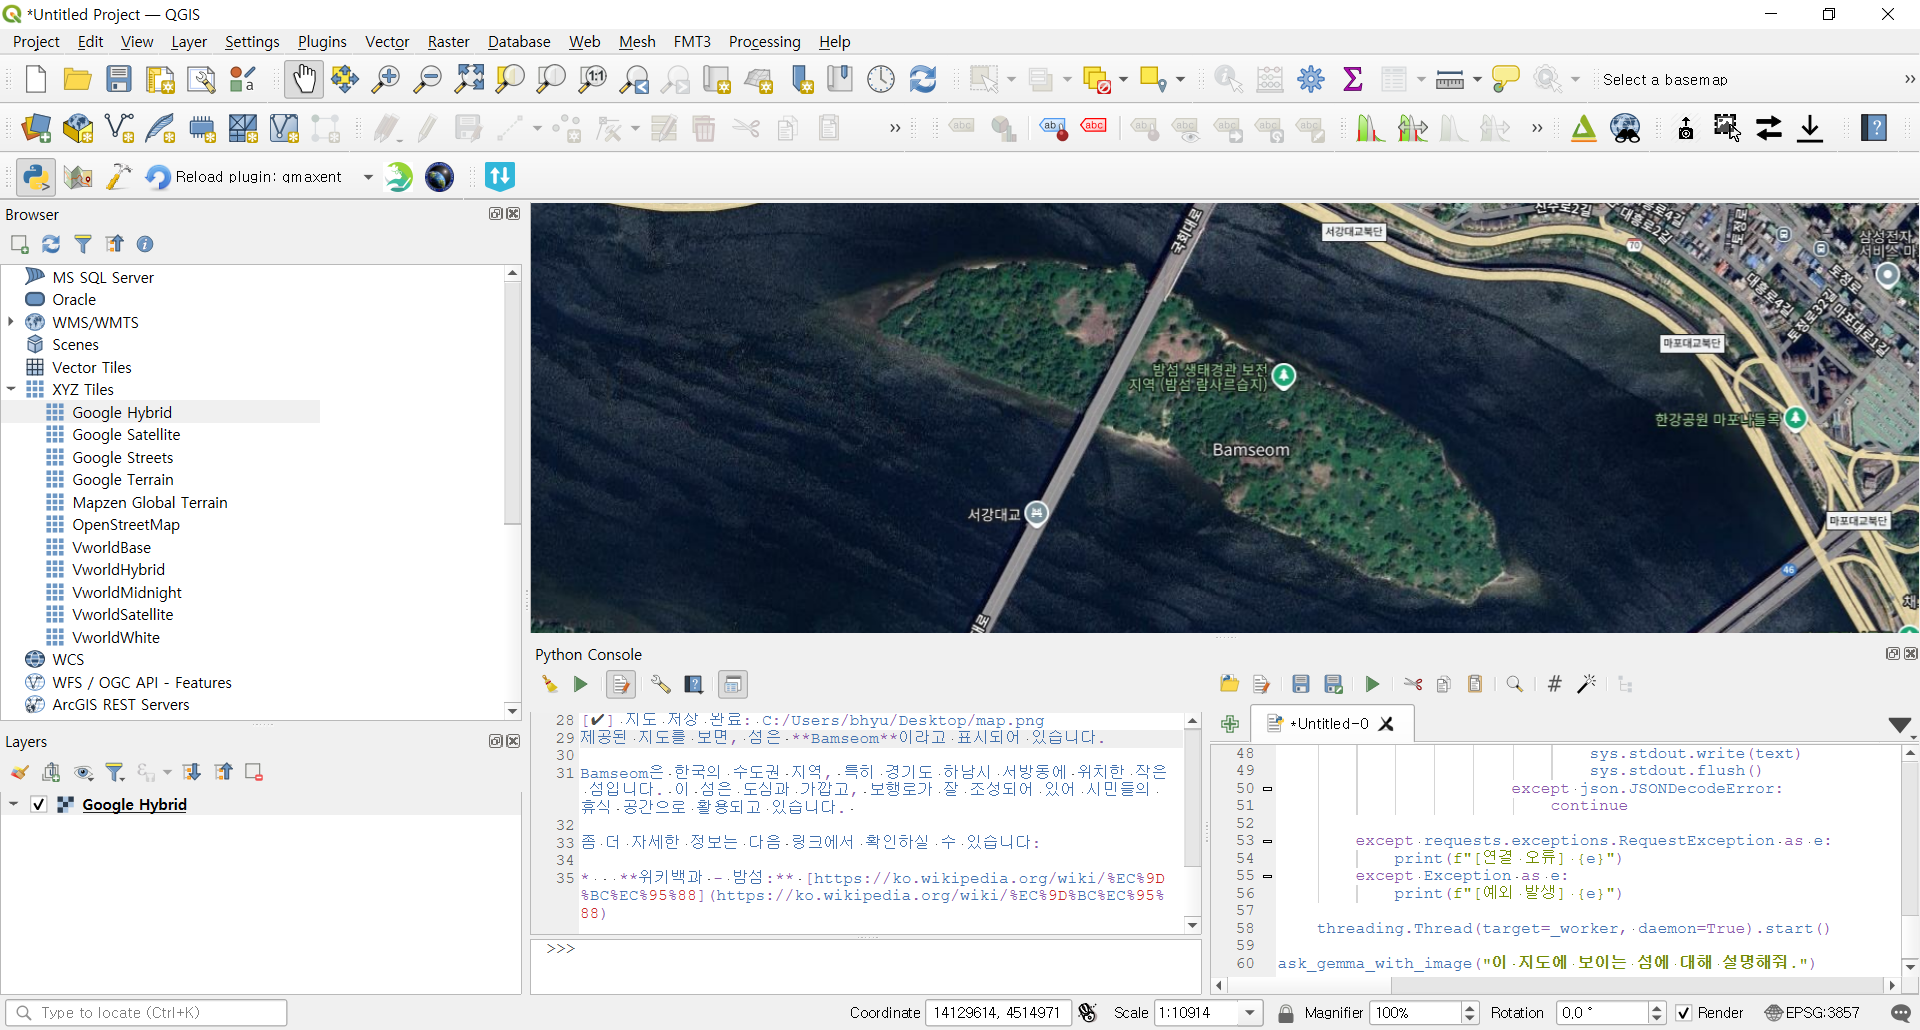Click the Type to locate search field
The height and width of the screenshot is (1030, 1920).
tap(150, 1013)
